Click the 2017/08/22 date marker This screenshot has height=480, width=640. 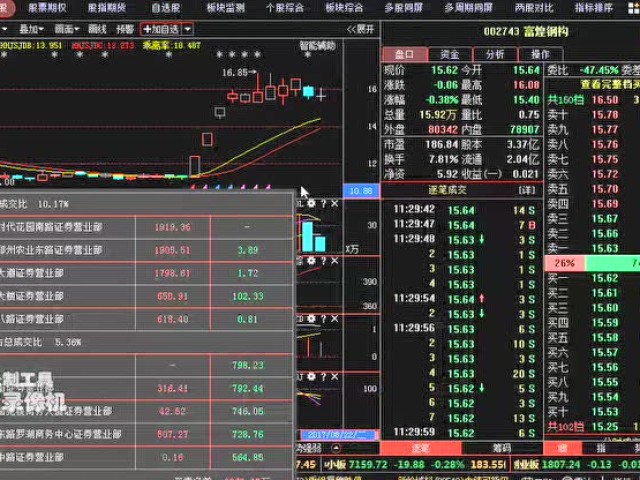point(338,435)
